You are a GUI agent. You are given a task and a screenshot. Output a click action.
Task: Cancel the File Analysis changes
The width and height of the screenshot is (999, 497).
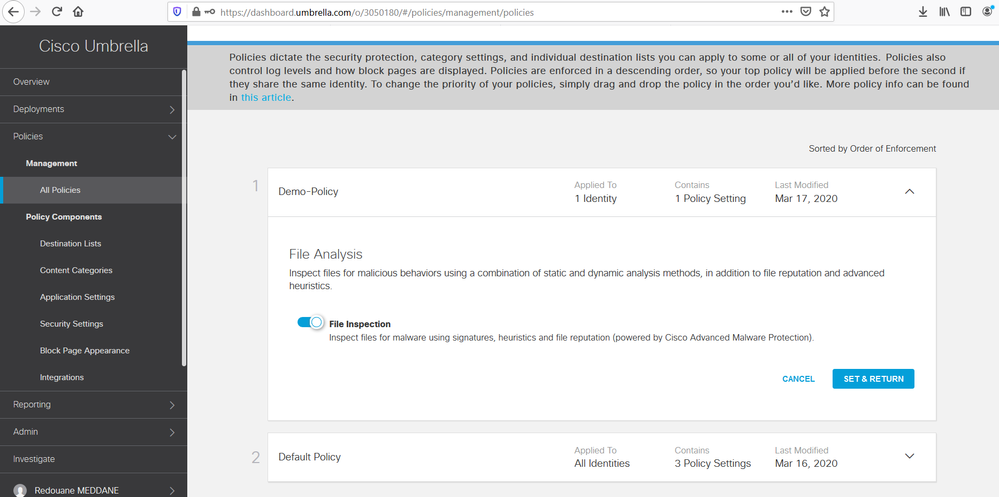(798, 378)
